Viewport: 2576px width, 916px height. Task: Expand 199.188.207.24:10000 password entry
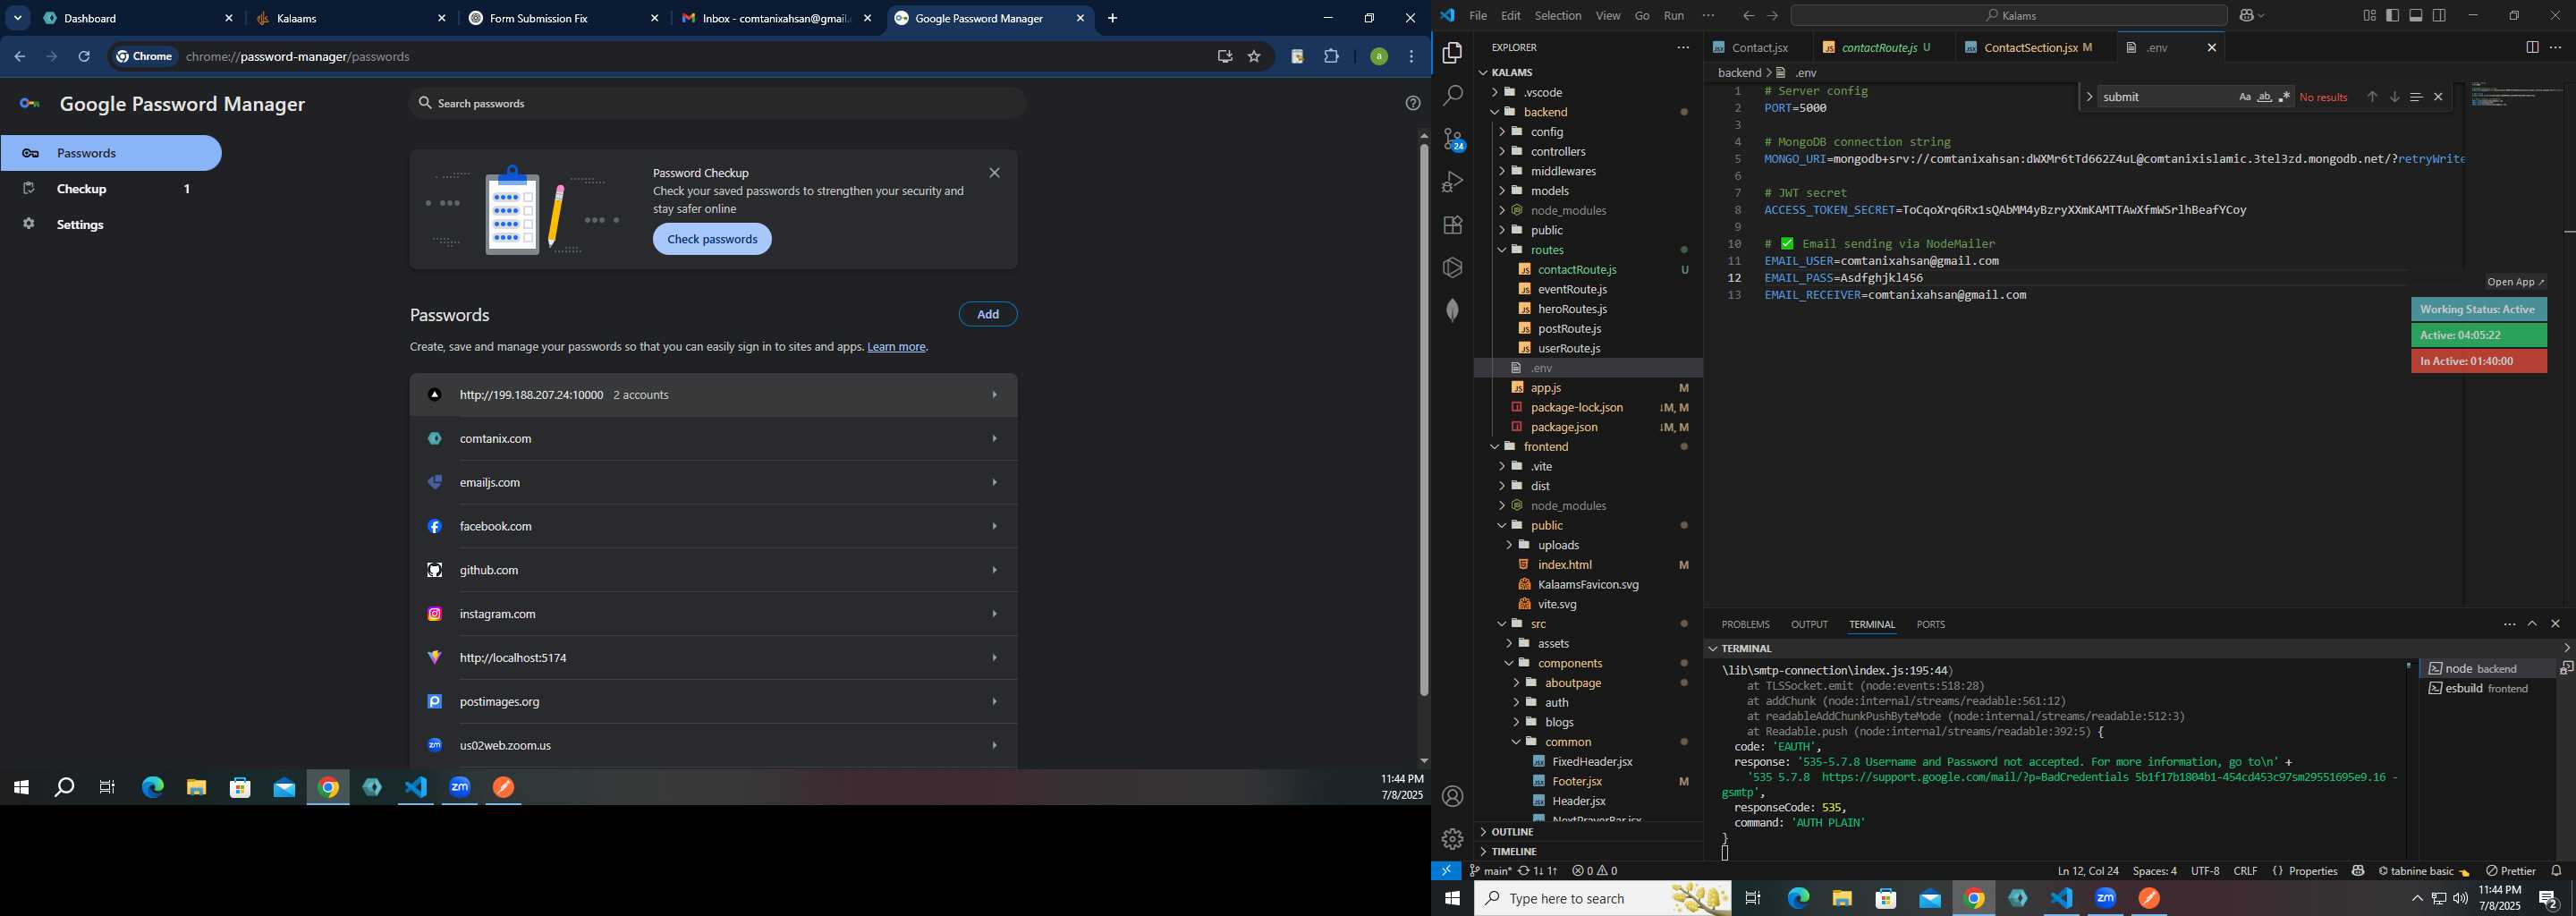click(713, 395)
